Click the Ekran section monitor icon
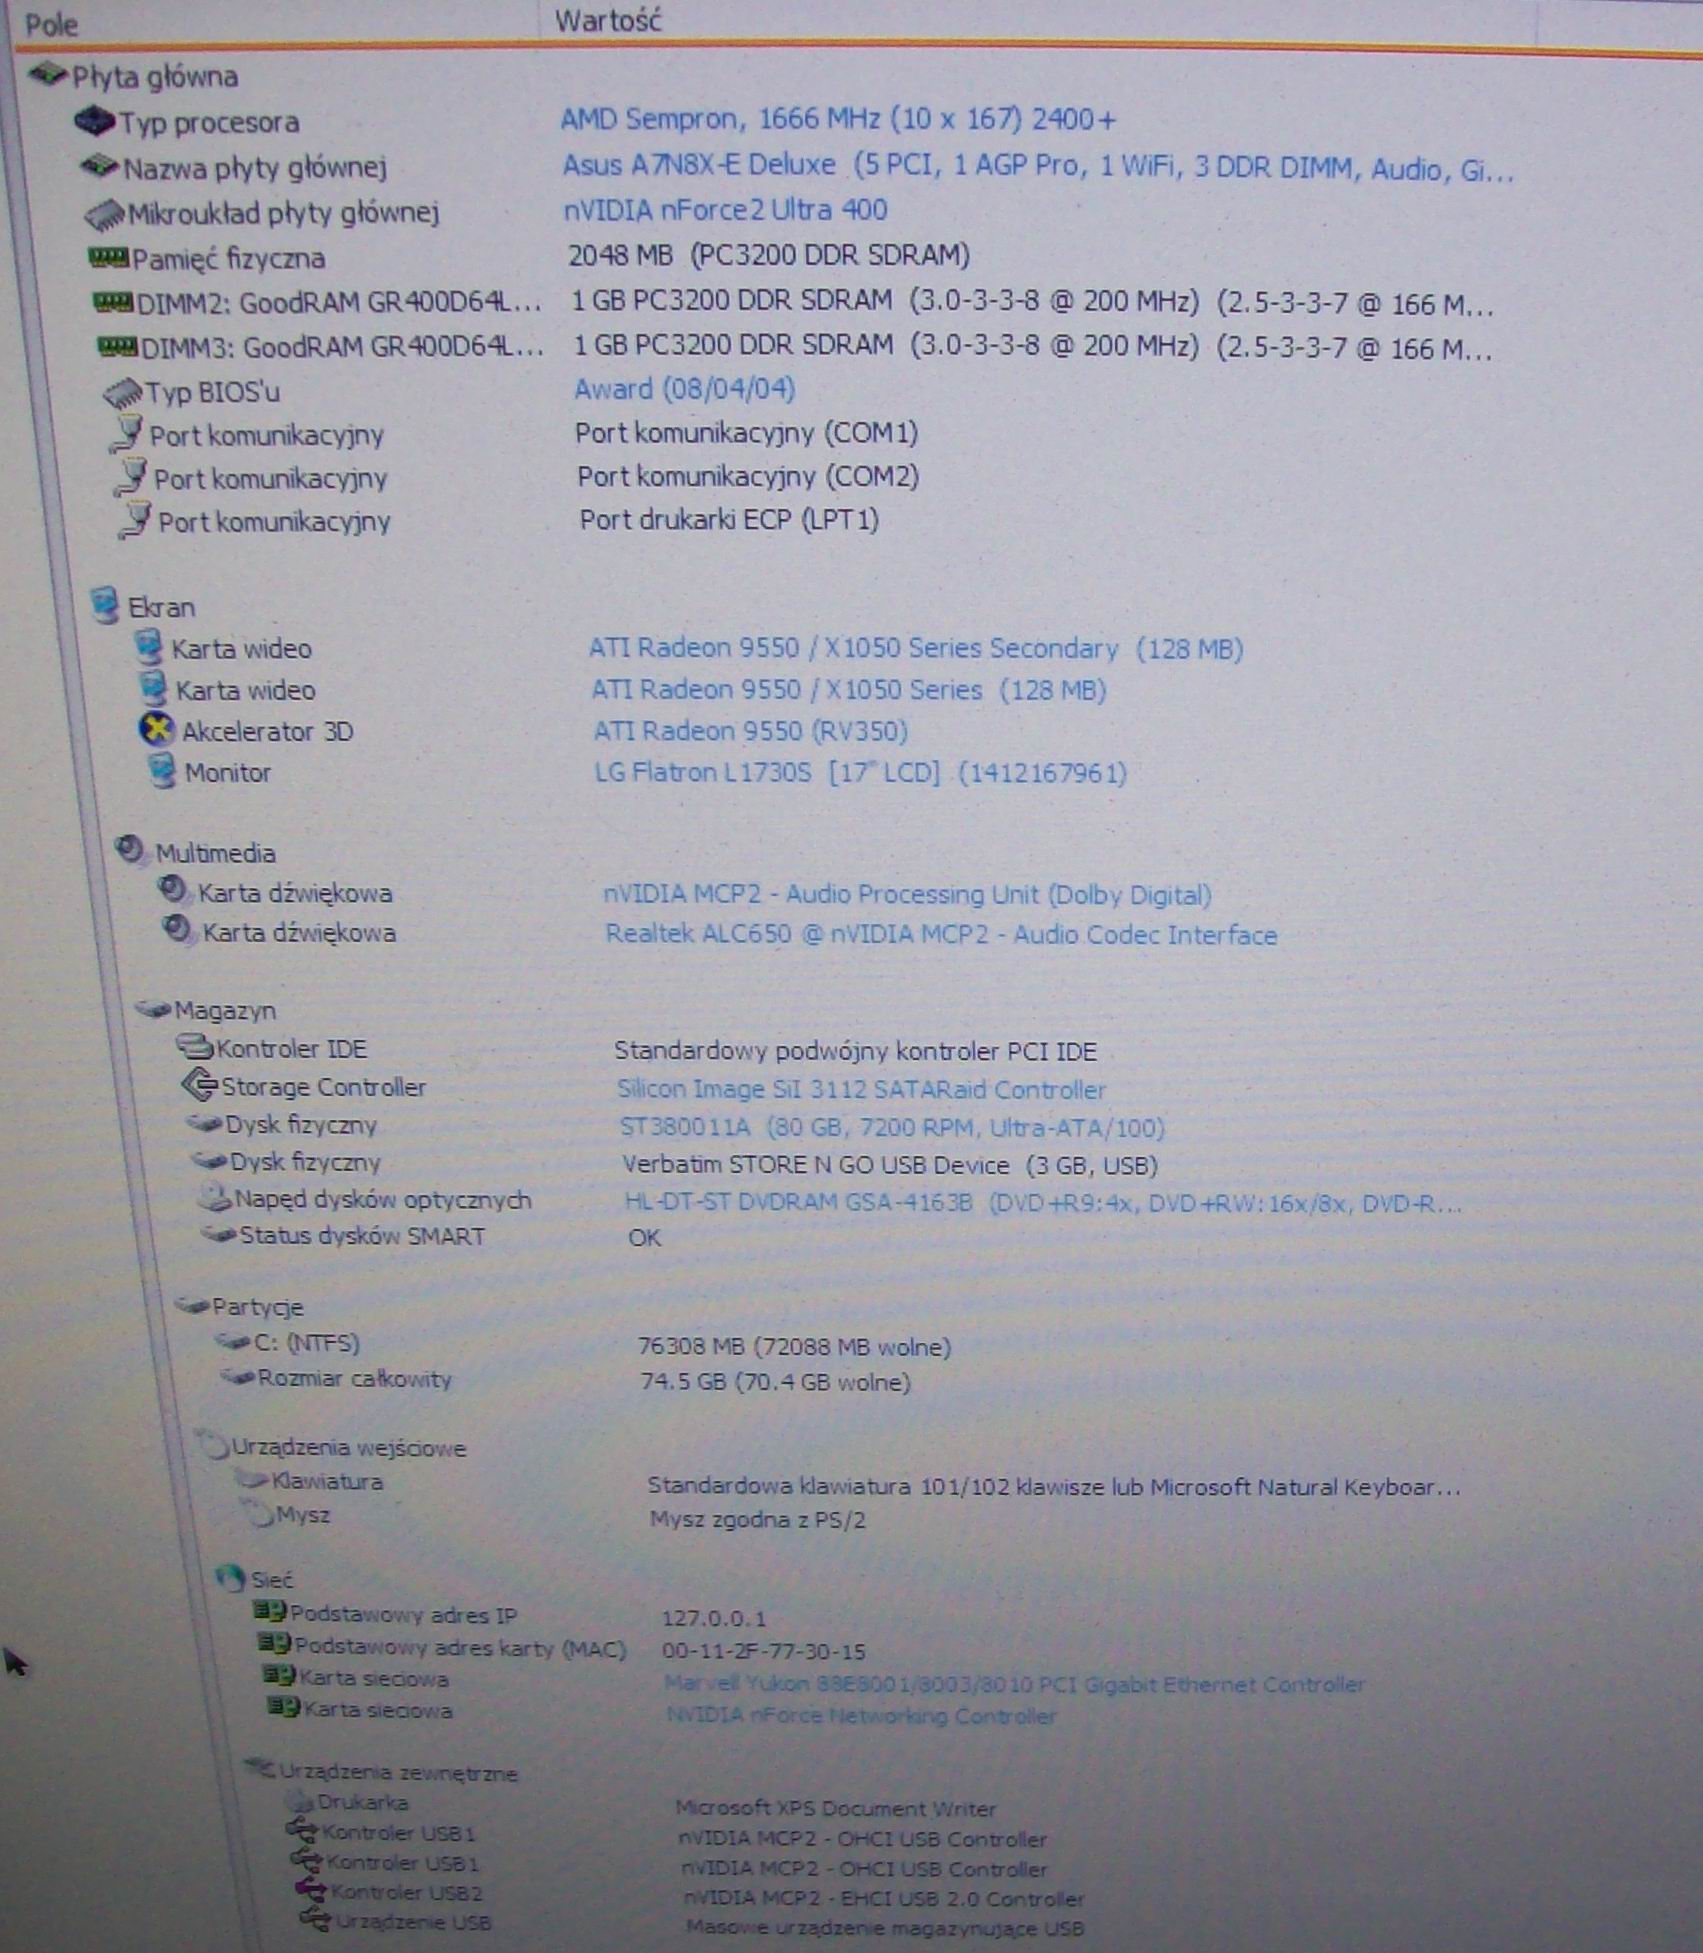Viewport: 1703px width, 1953px height. click(105, 606)
